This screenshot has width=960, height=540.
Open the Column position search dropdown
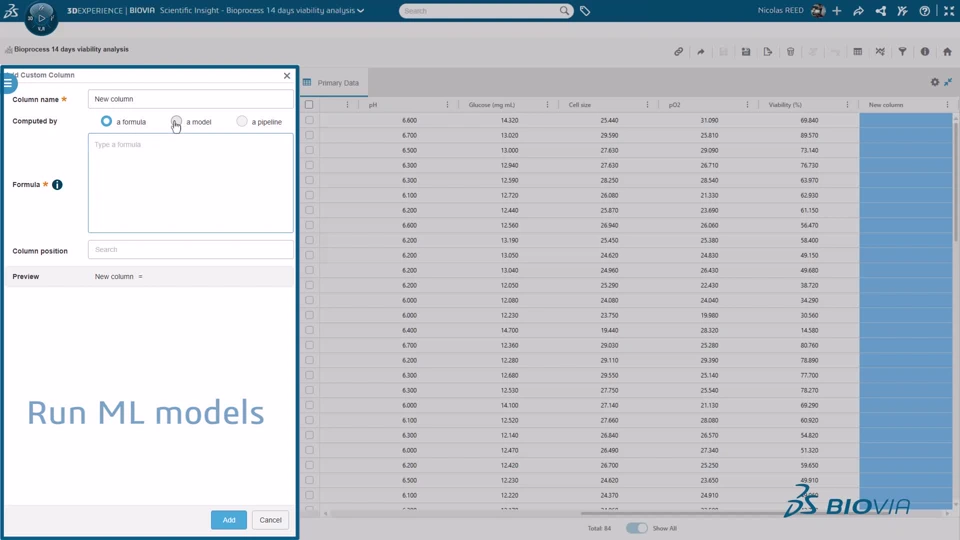190,249
